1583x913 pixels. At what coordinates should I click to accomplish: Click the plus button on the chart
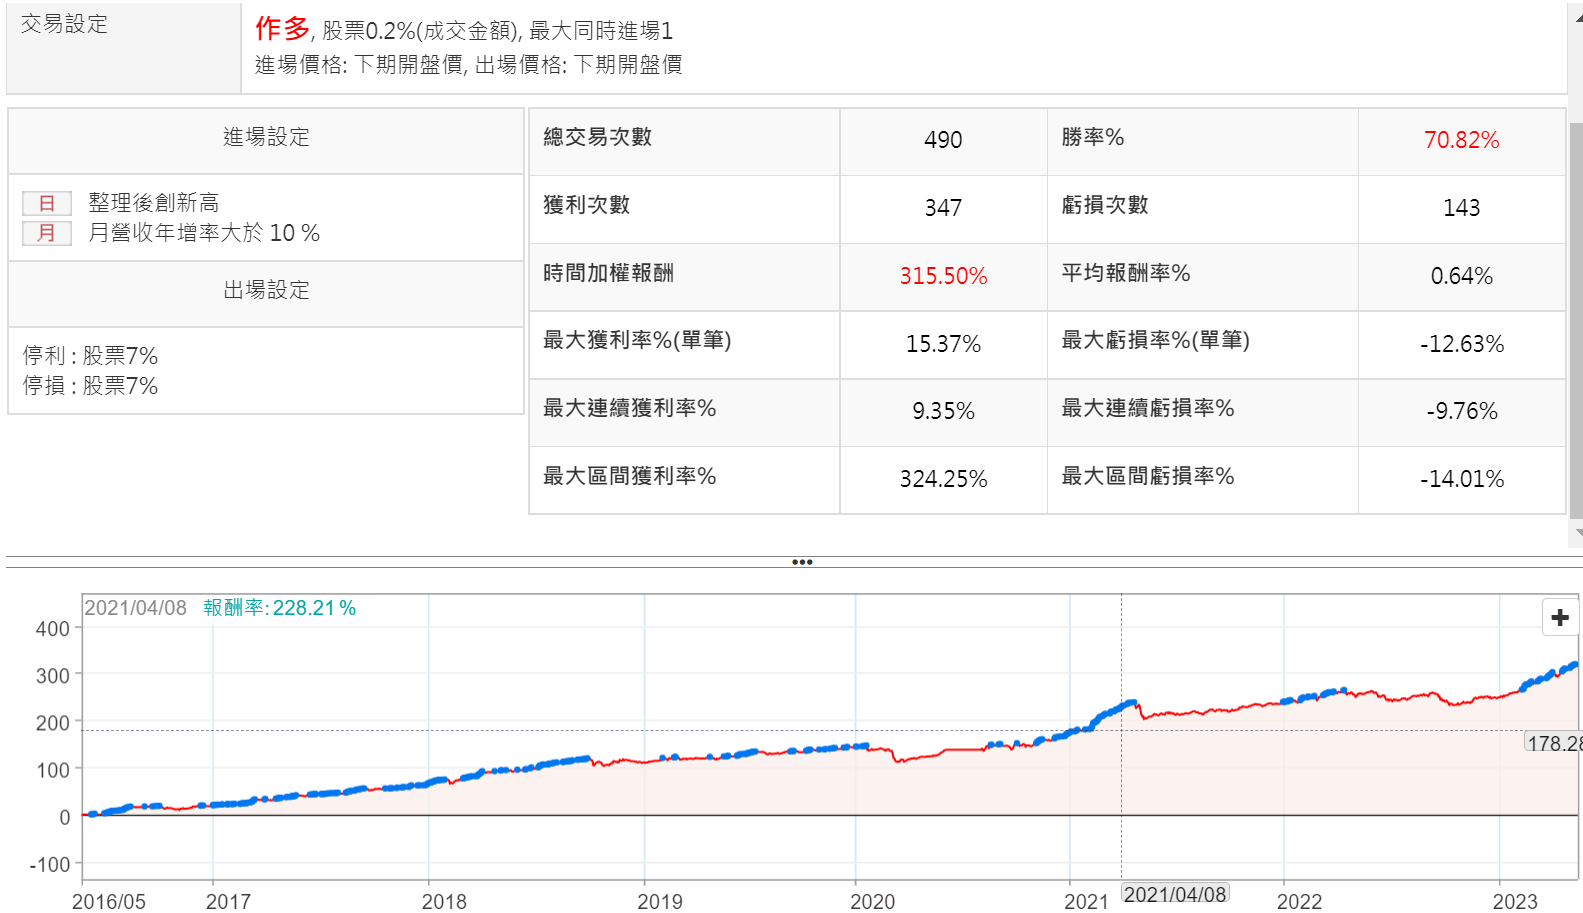pyautogui.click(x=1559, y=618)
